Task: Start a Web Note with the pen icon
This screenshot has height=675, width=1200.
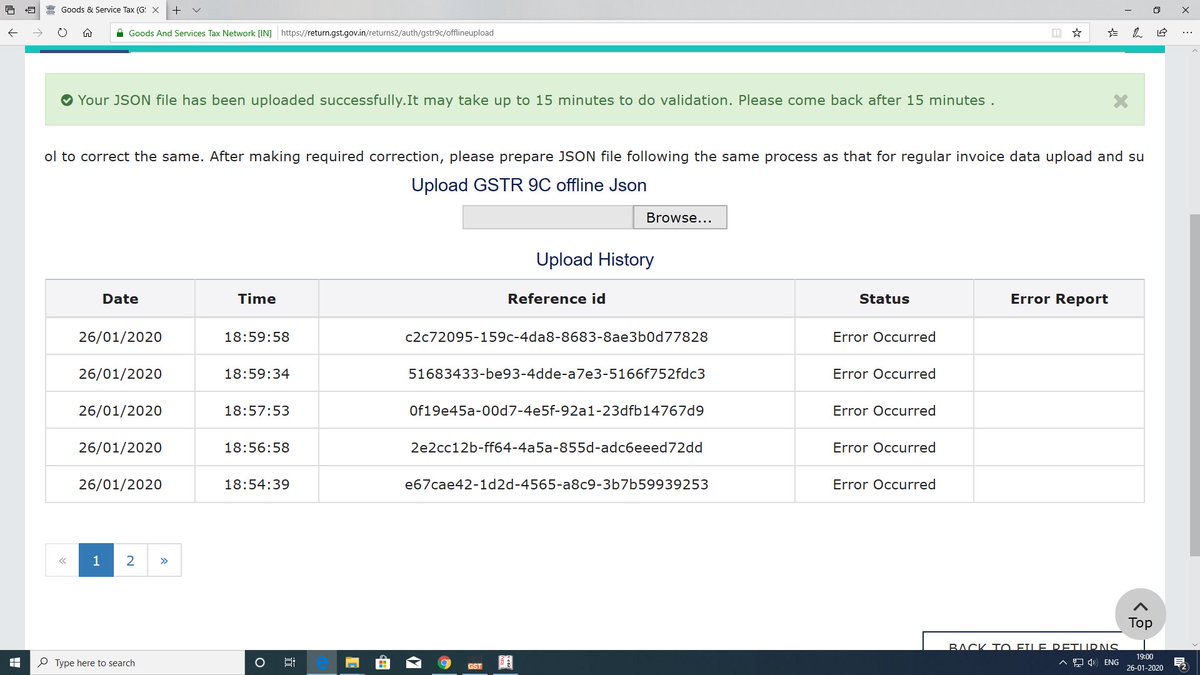Action: point(1136,32)
